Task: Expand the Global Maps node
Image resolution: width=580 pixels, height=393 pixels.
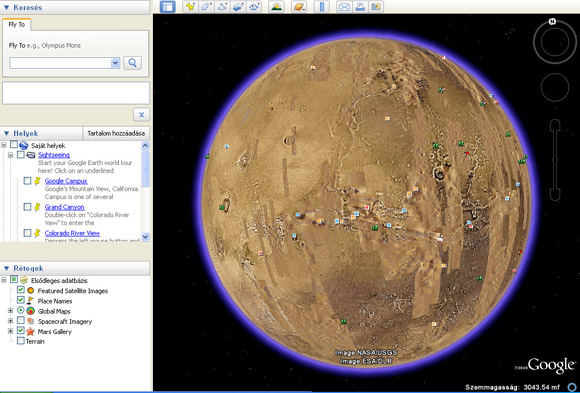Action: [x=11, y=311]
